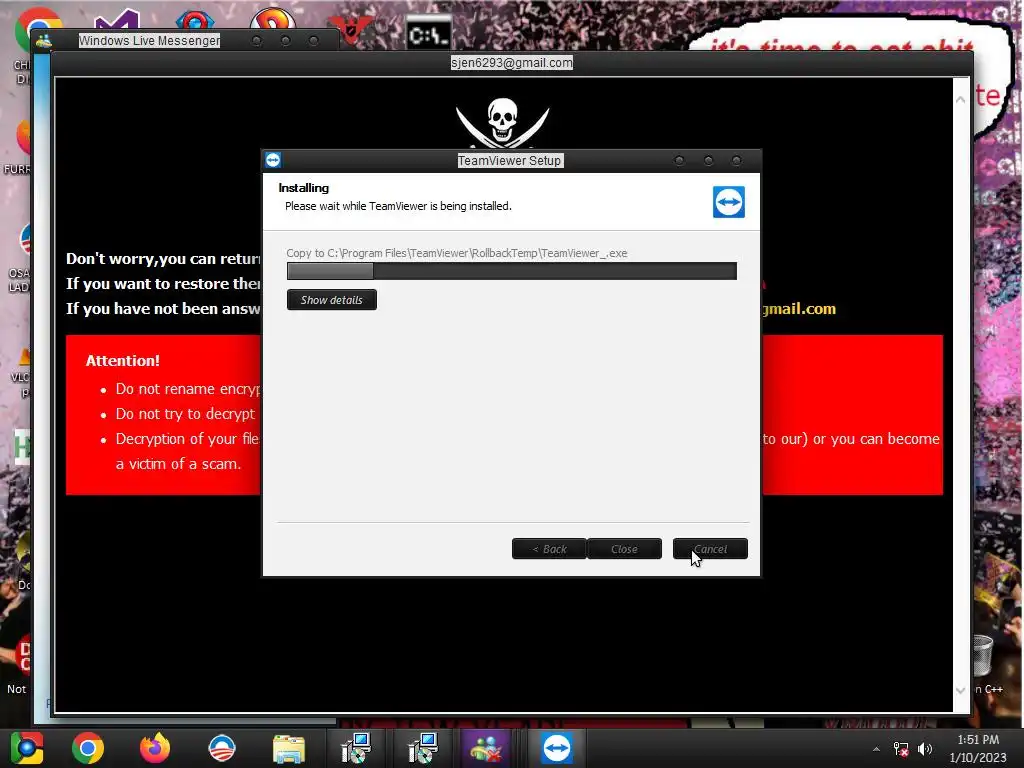Click the ransom note scrollbar down arrow
This screenshot has height=768, width=1024.
960,690
